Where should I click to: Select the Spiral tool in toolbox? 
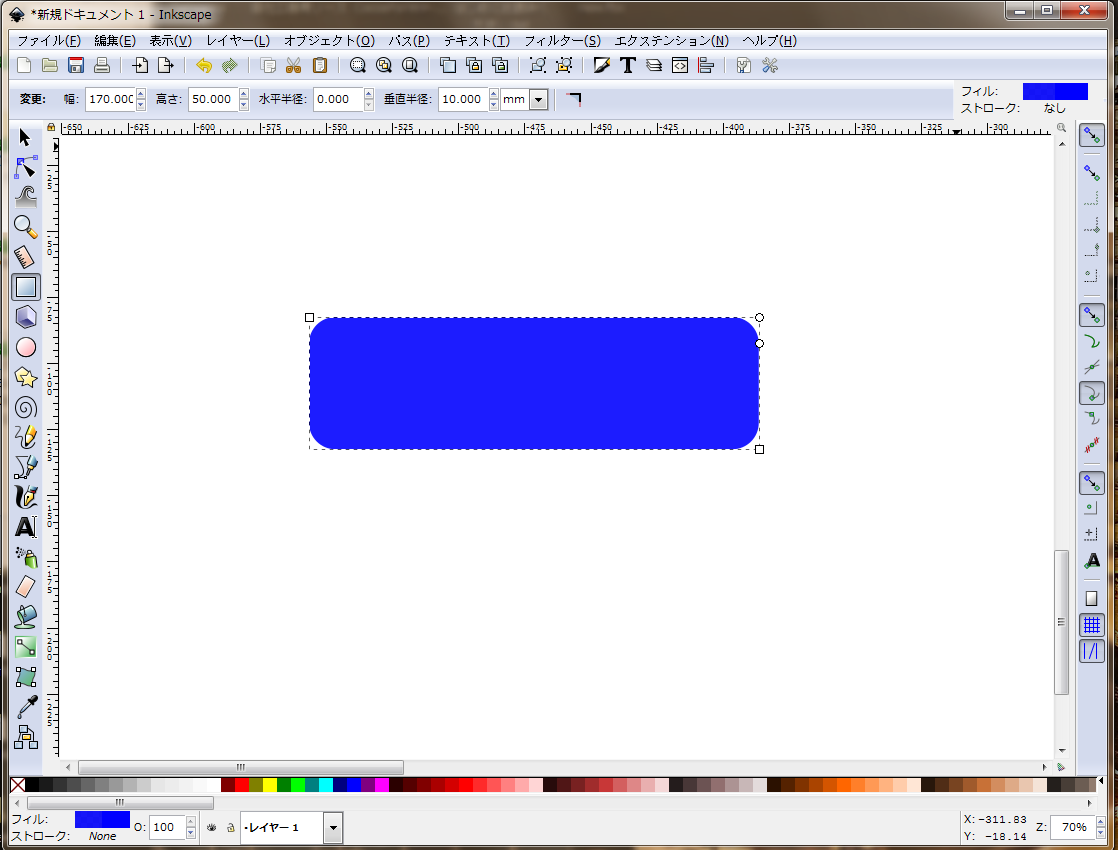[x=26, y=407]
